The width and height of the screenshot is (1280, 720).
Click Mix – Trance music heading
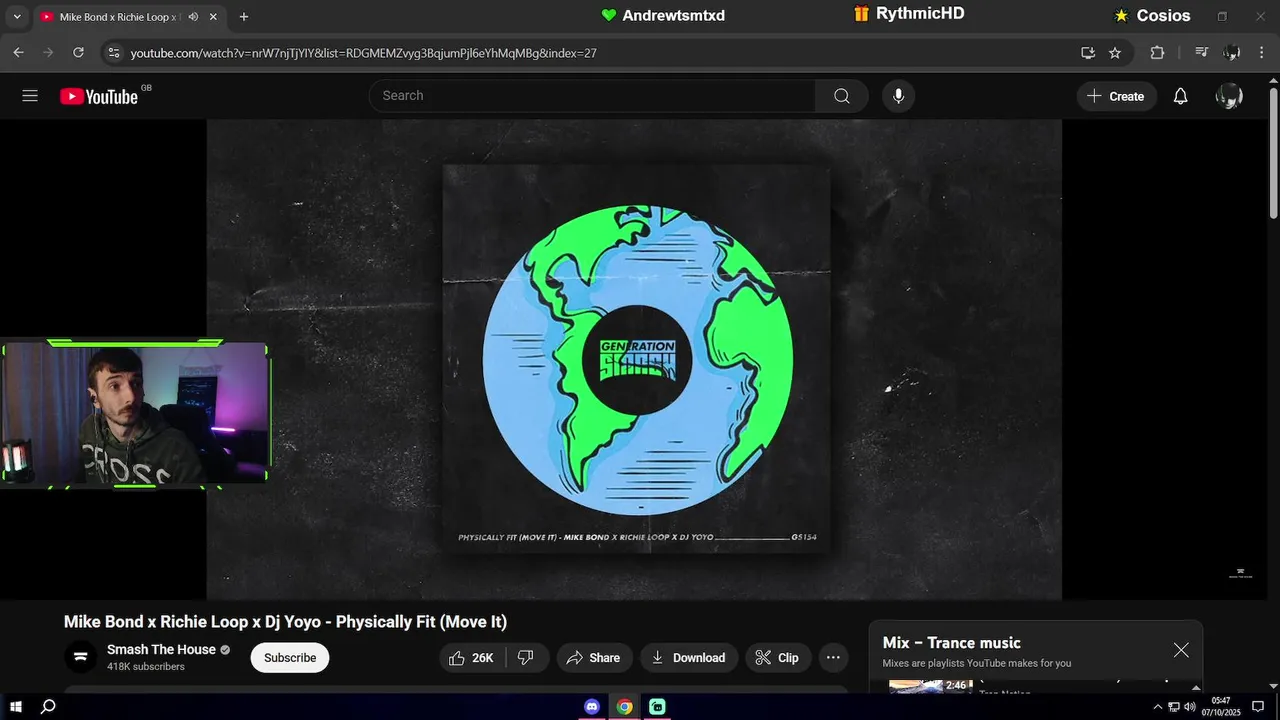click(x=952, y=643)
